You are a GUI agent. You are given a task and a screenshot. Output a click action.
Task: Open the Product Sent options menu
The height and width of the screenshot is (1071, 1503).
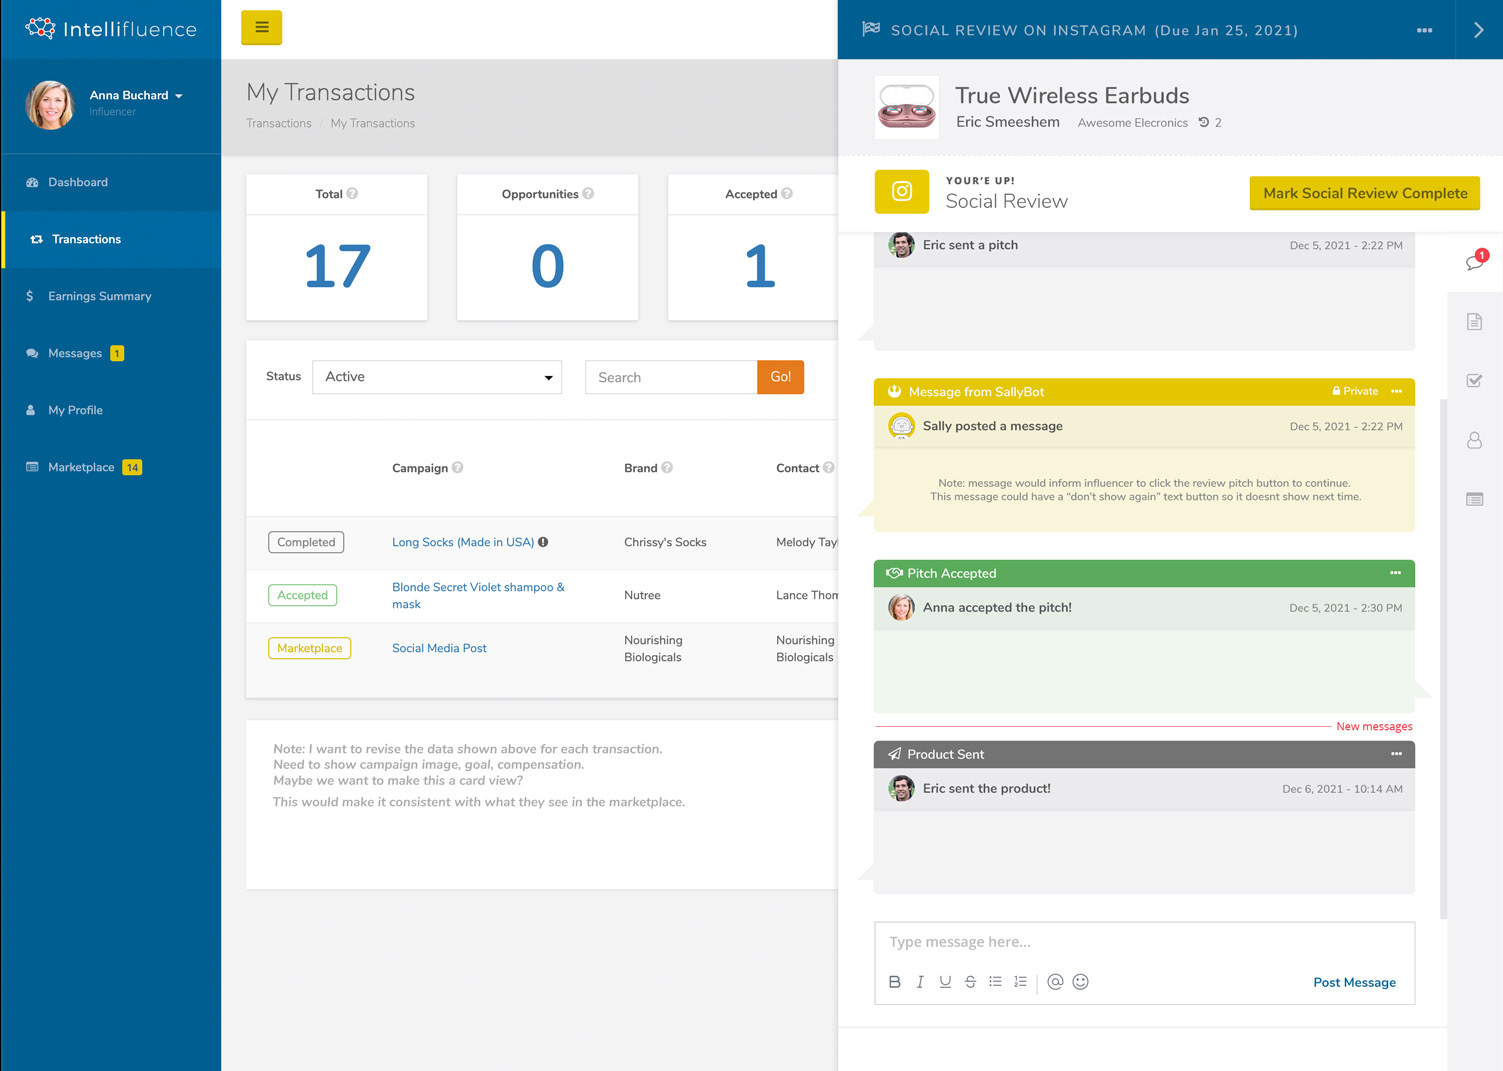(x=1396, y=754)
